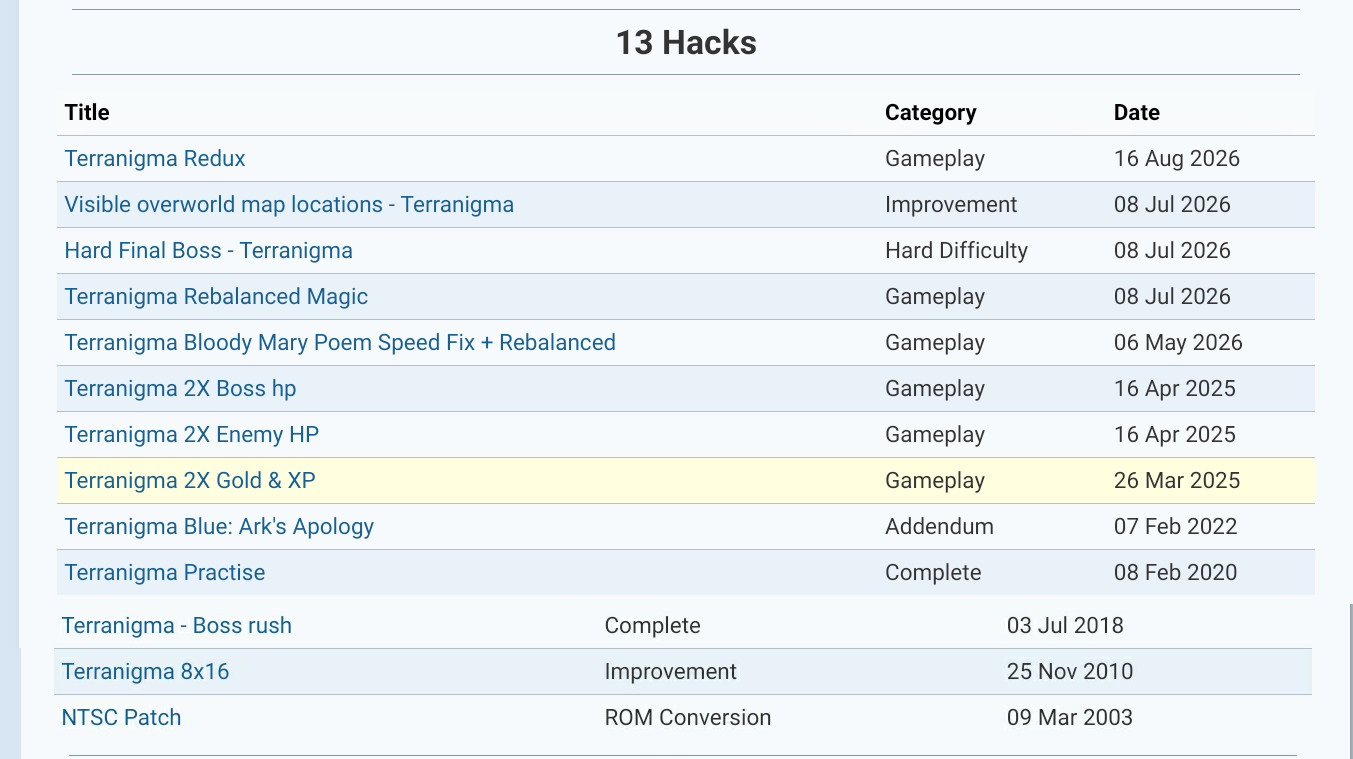Select the date 07 Feb 2022
The height and width of the screenshot is (759, 1353).
[x=1176, y=526]
